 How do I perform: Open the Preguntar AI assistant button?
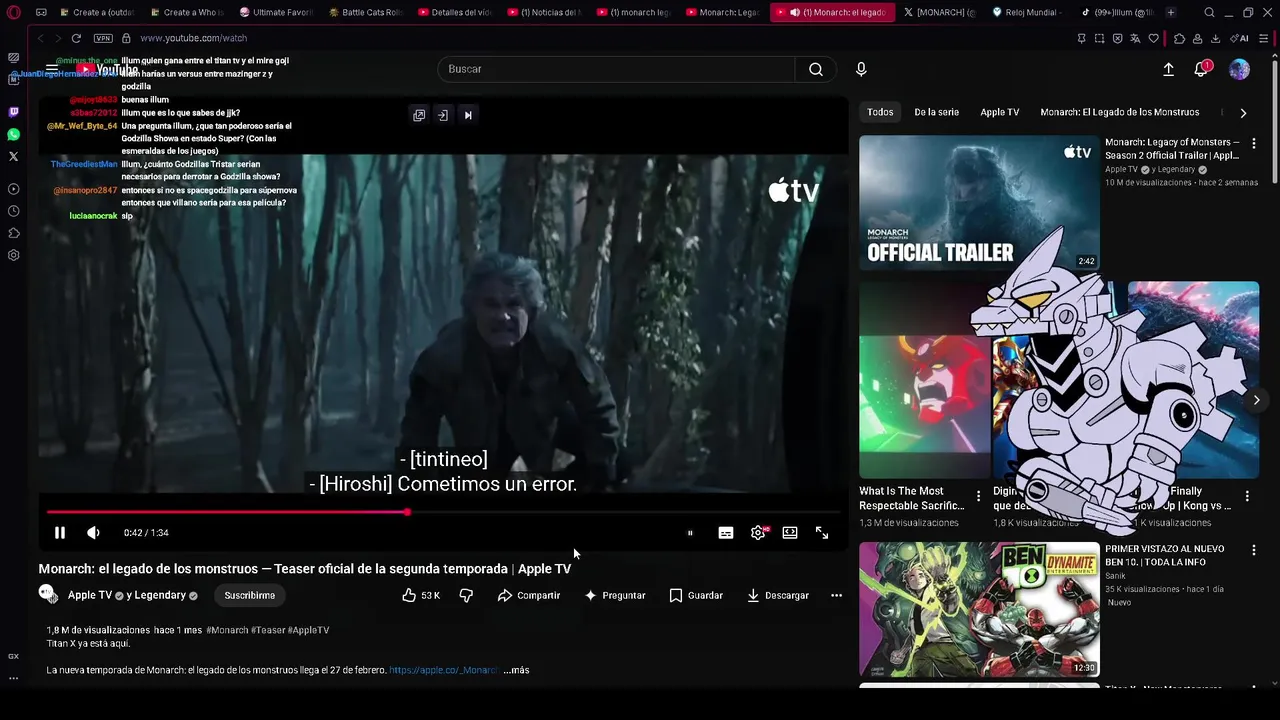pos(615,595)
